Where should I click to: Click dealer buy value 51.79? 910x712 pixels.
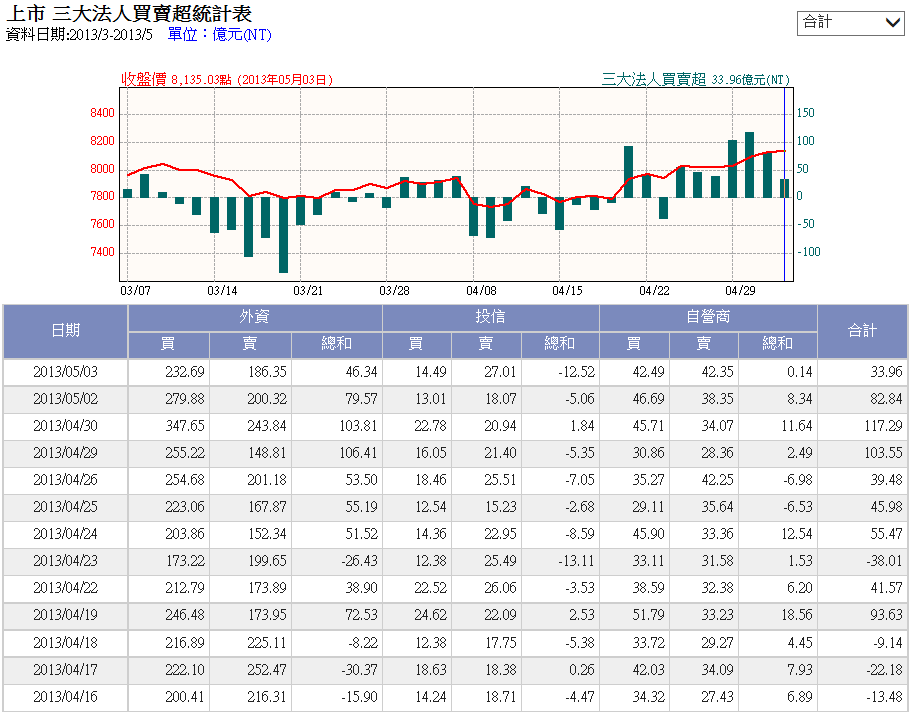pos(648,615)
